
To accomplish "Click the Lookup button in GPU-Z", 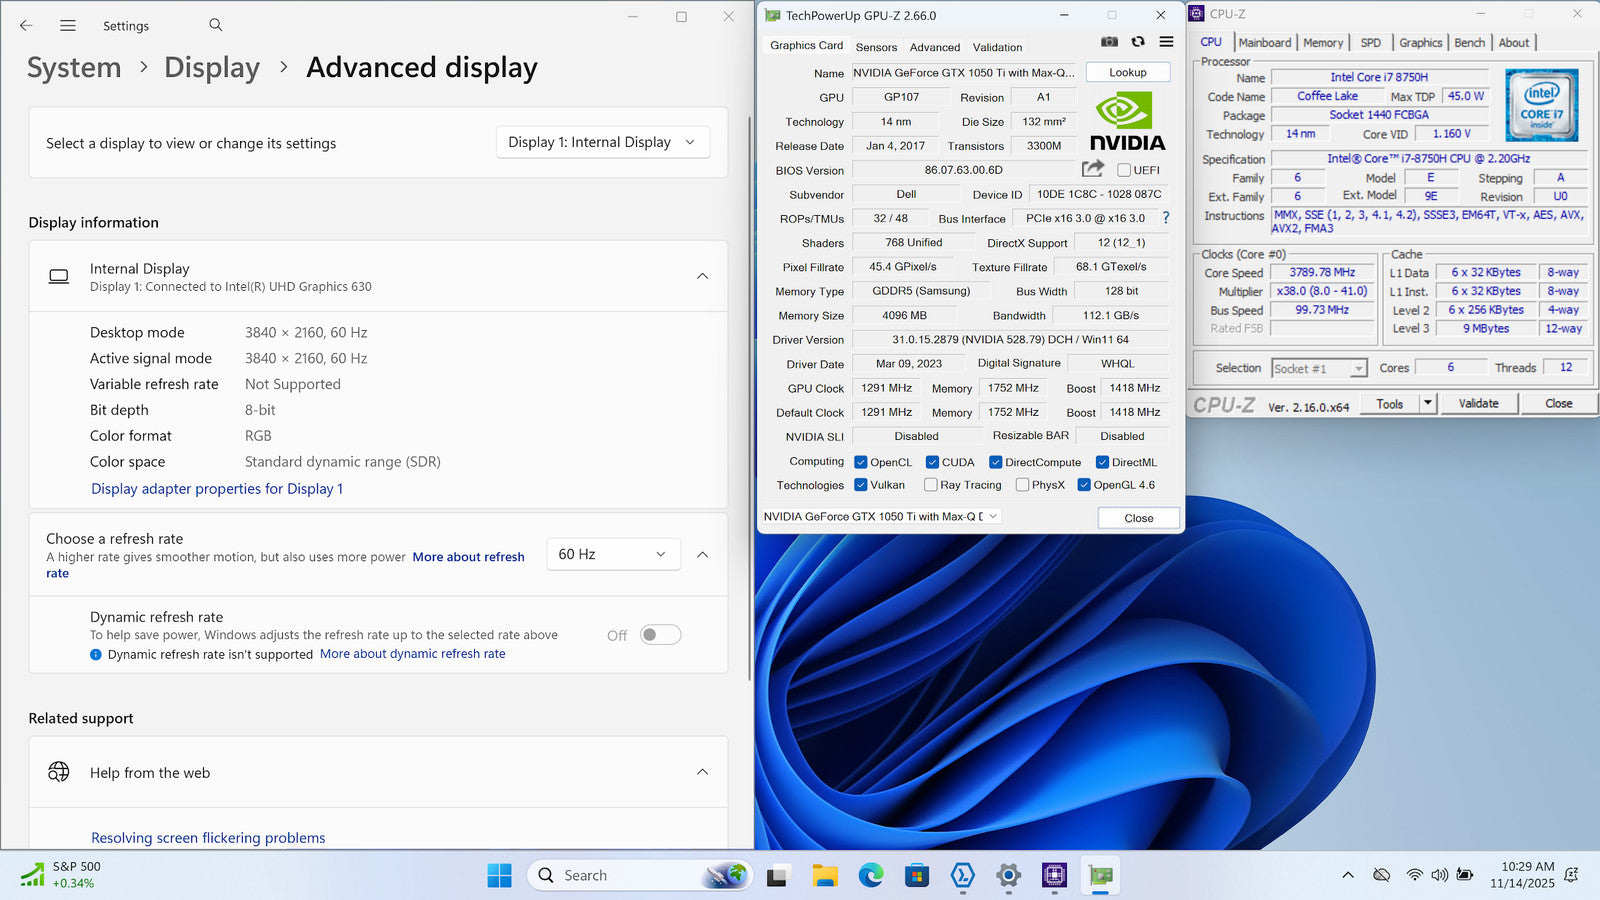I will point(1127,72).
